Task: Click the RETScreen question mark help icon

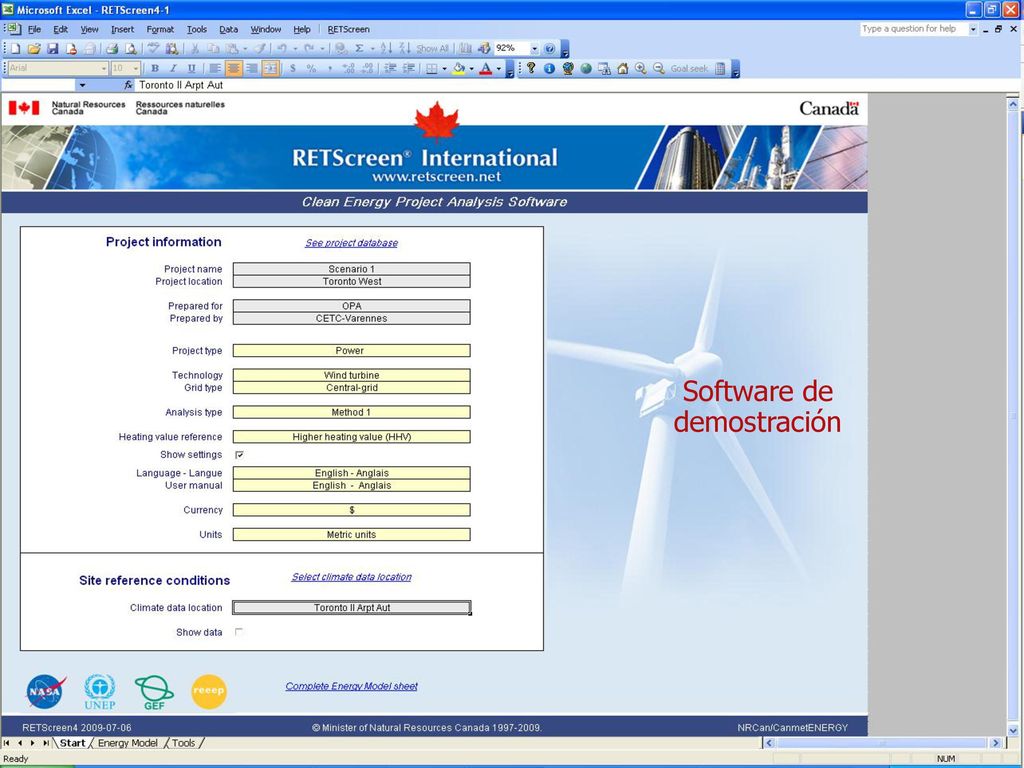Action: (x=531, y=68)
